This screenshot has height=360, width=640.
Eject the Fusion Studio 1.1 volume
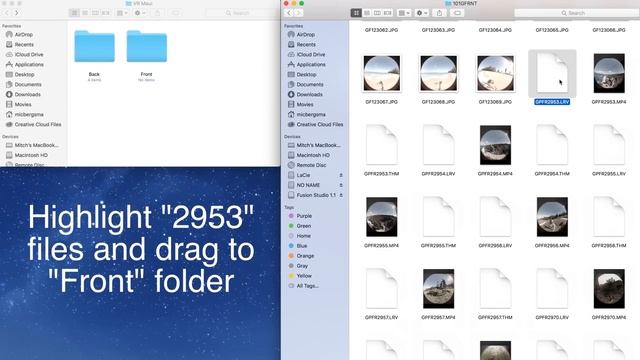[341, 195]
